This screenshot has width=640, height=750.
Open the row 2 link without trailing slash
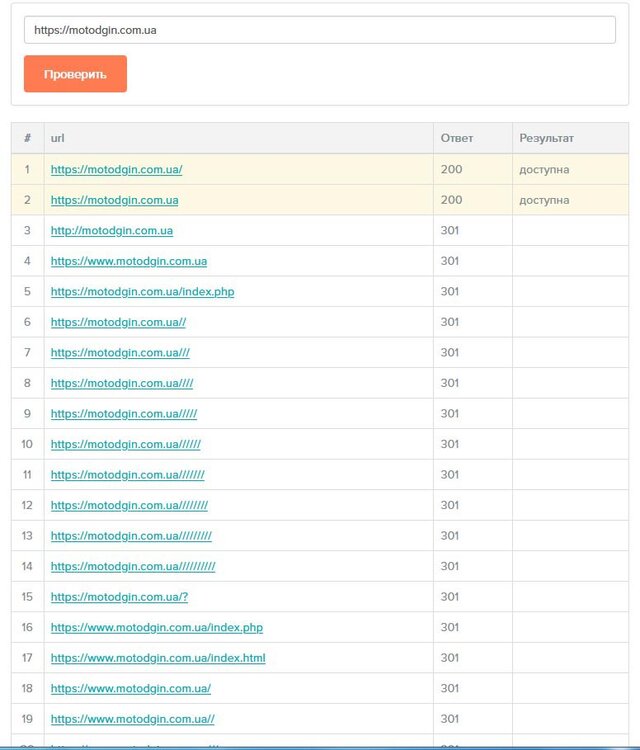114,200
